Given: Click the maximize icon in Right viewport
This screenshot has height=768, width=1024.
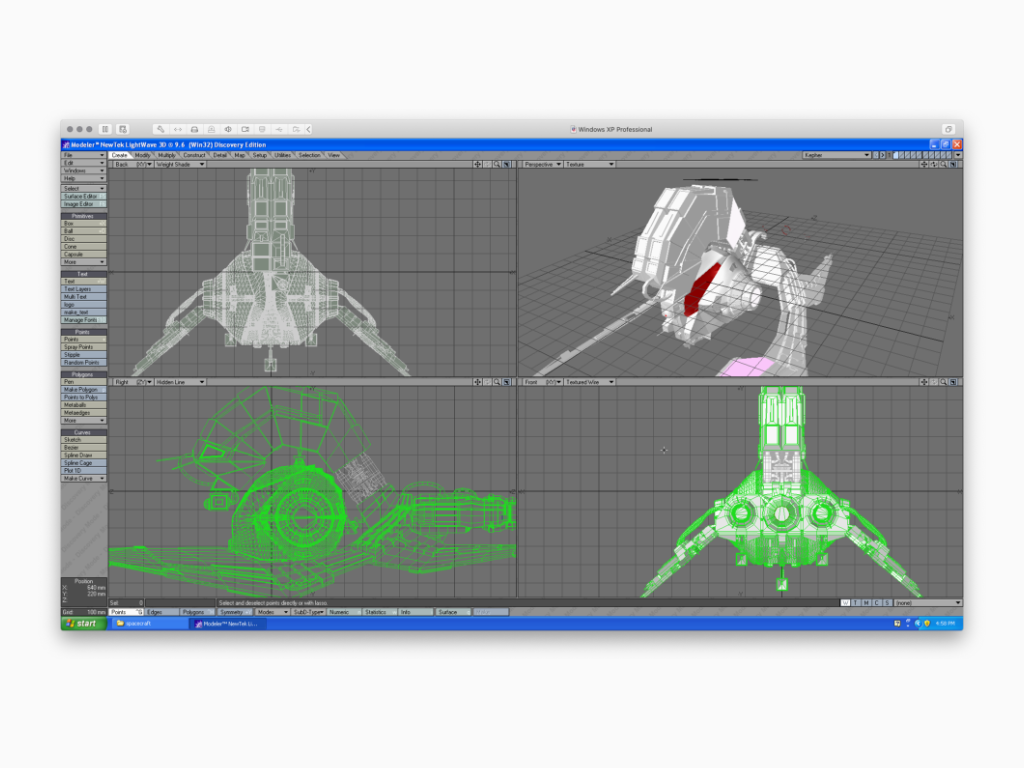Looking at the screenshot, I should pos(507,382).
